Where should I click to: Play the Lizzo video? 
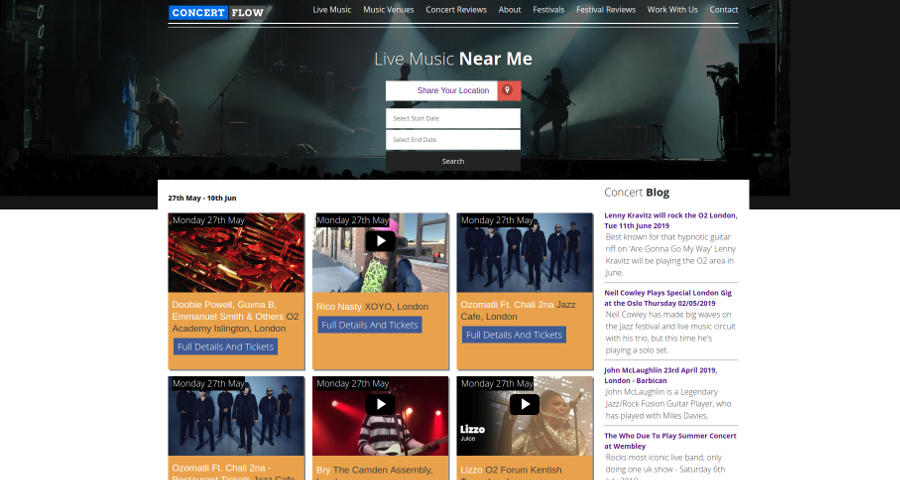click(x=525, y=404)
